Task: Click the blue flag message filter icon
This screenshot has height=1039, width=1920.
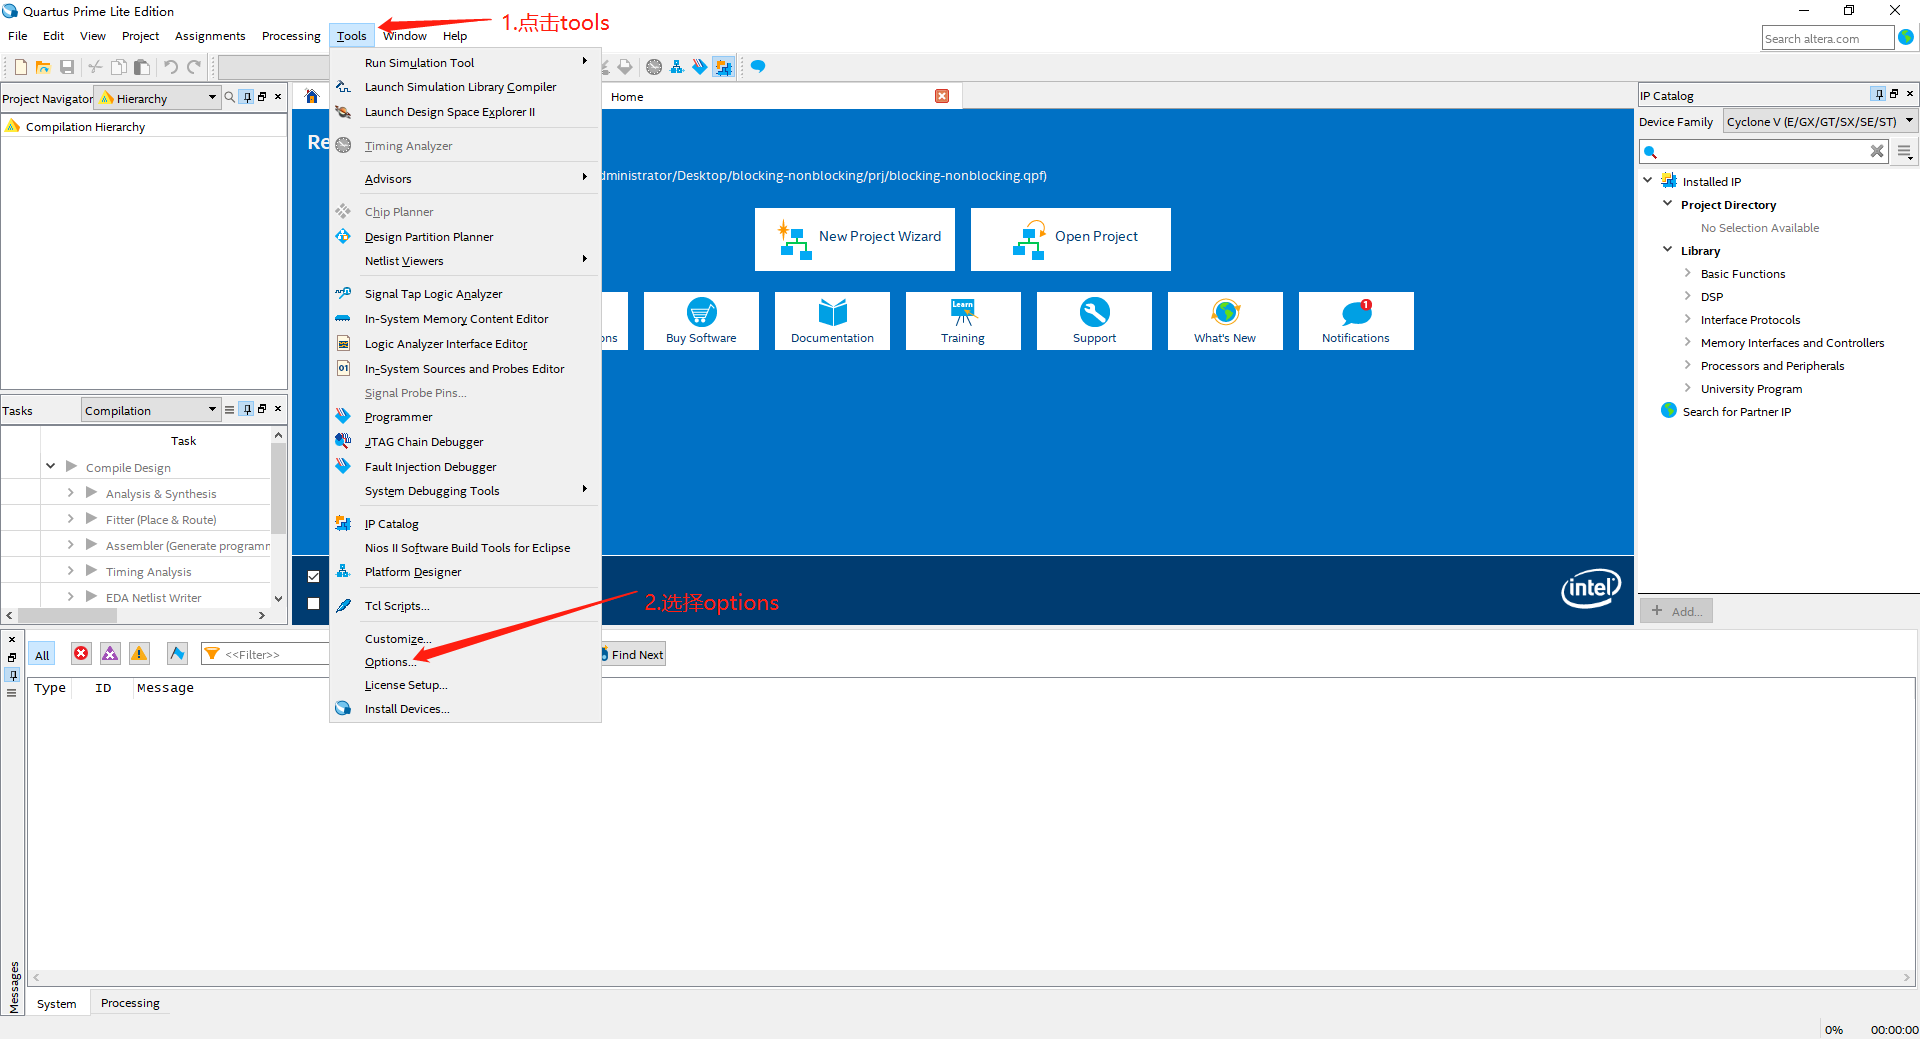Action: tap(177, 654)
